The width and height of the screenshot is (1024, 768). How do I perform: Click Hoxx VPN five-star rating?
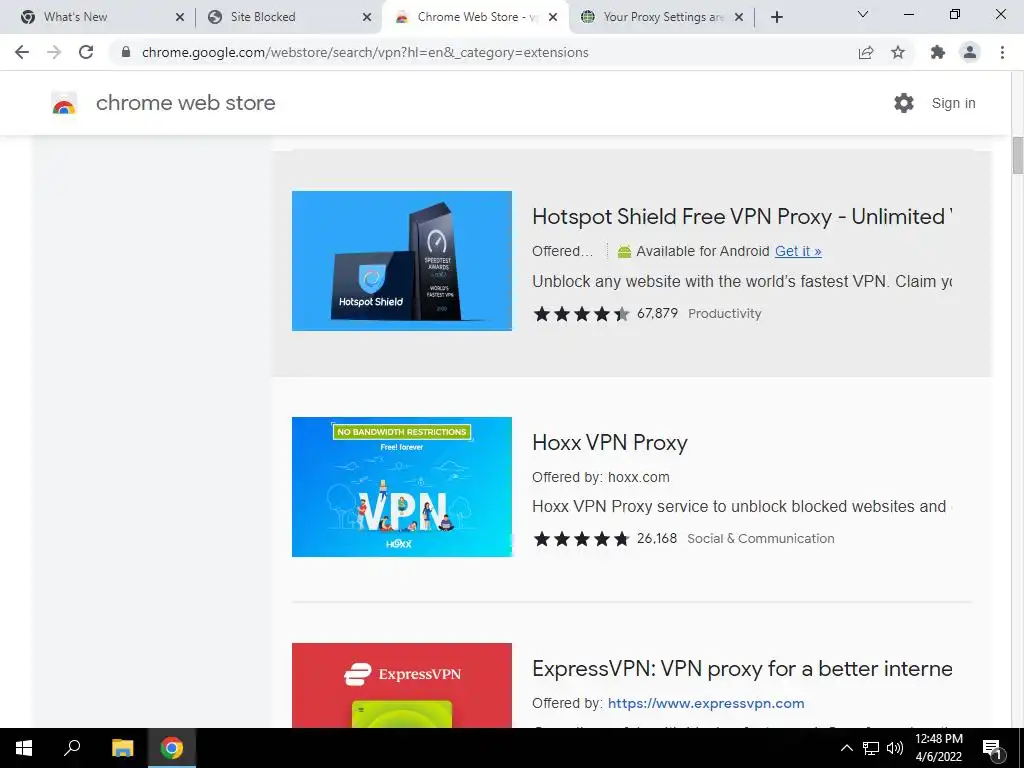(581, 539)
